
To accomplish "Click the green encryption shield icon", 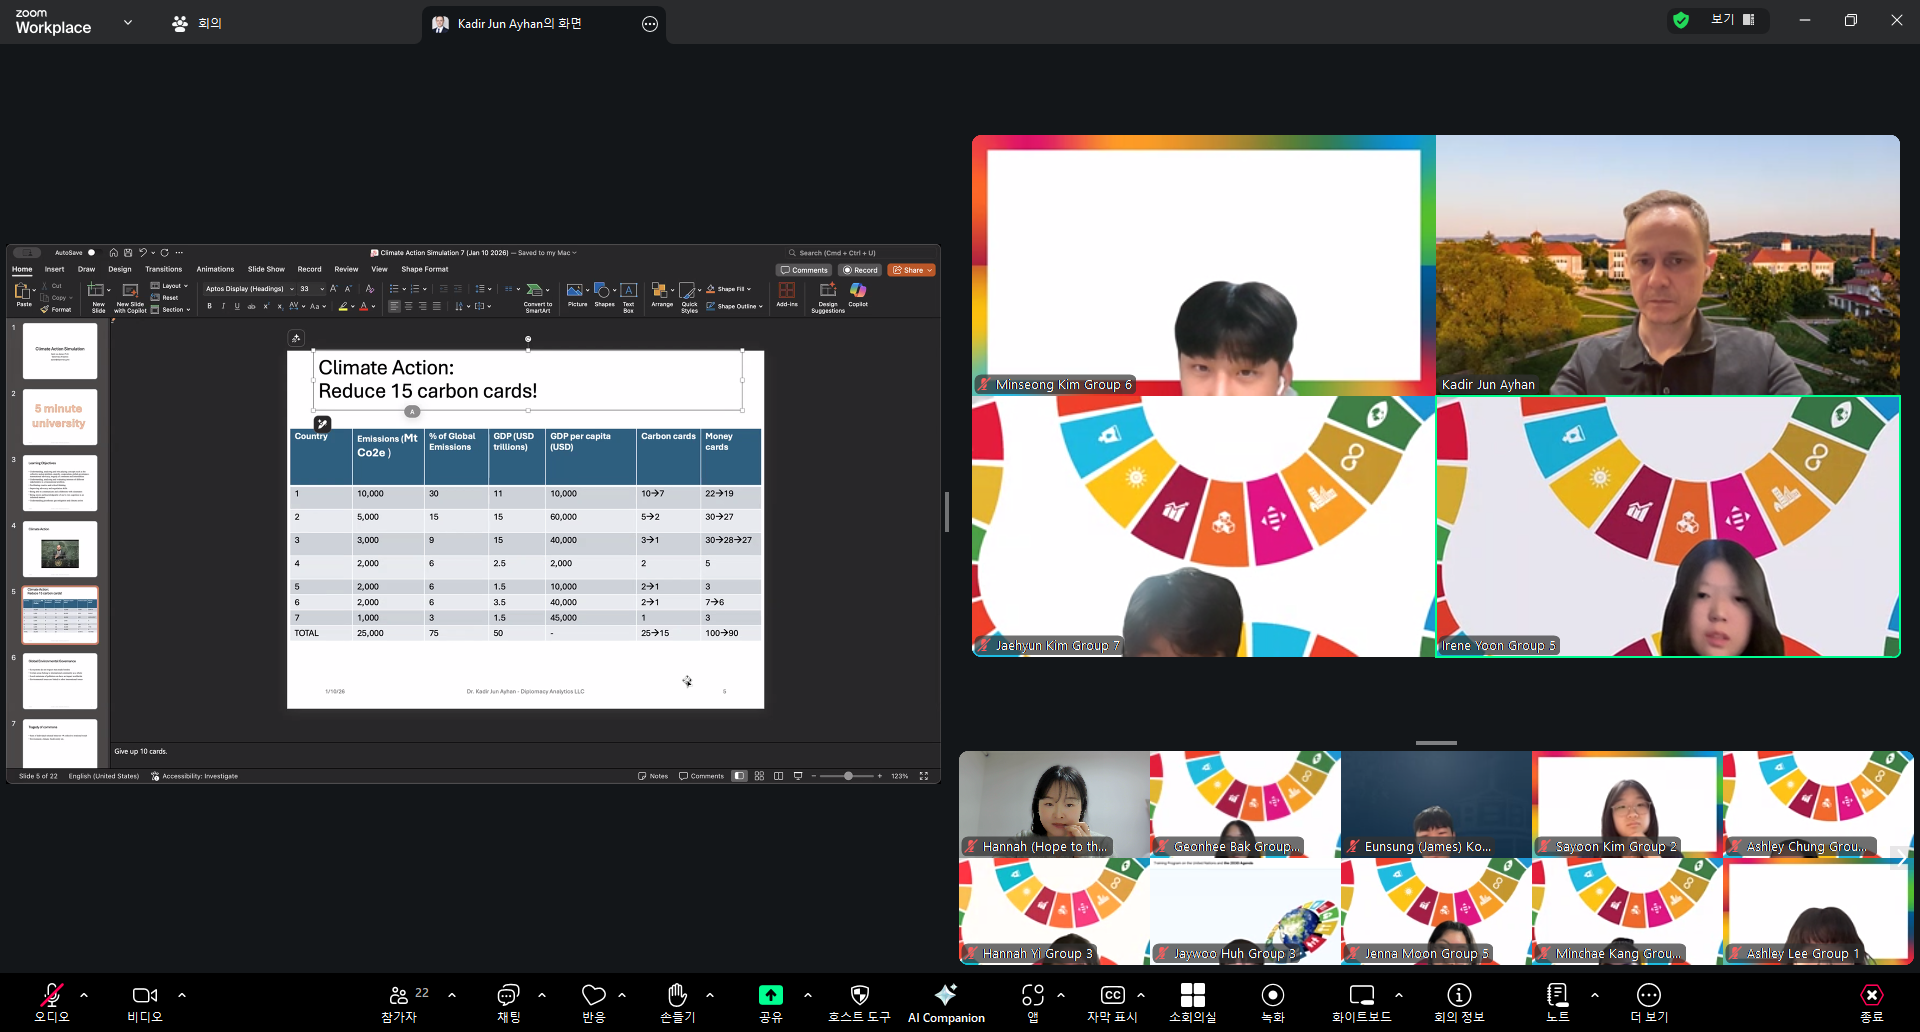I will pyautogui.click(x=1681, y=20).
